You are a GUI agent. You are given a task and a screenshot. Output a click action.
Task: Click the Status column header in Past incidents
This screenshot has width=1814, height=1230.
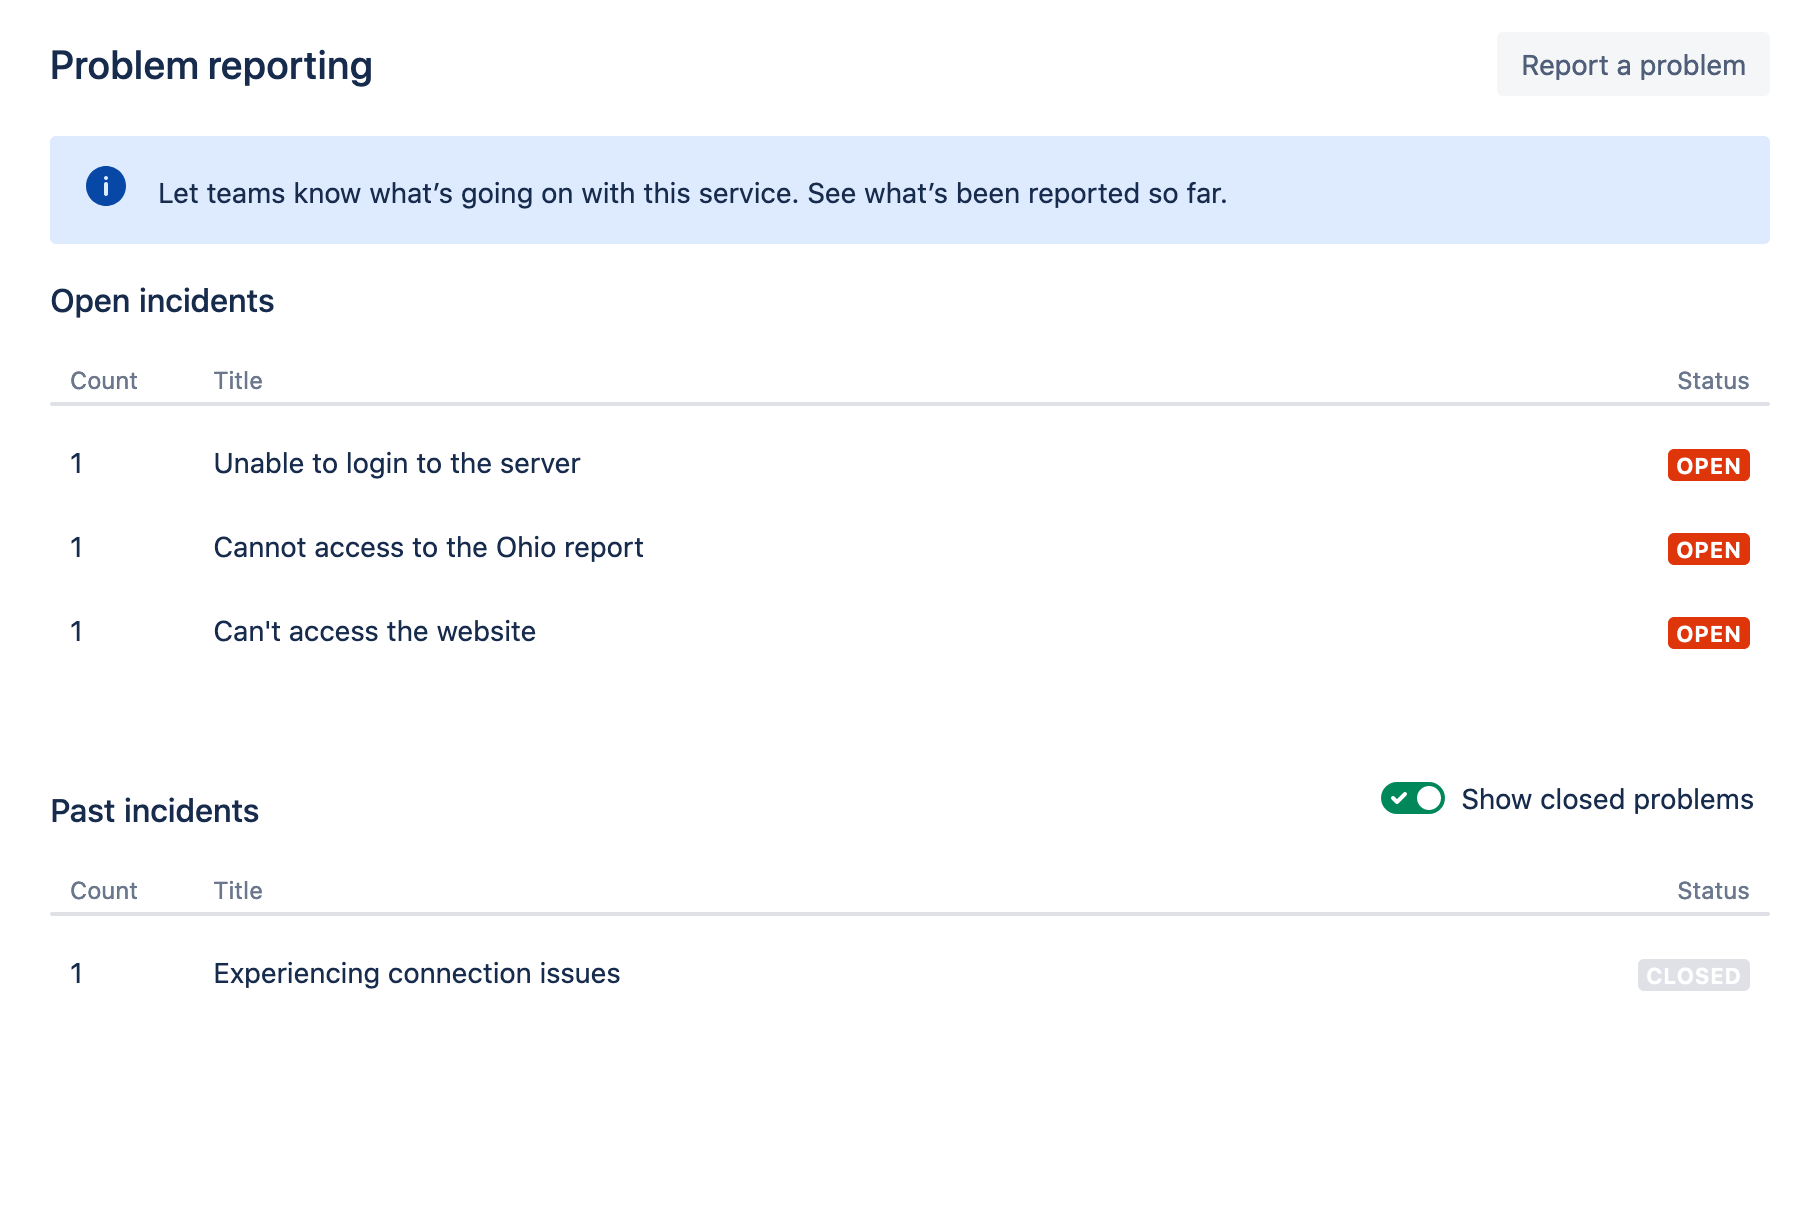pyautogui.click(x=1712, y=891)
